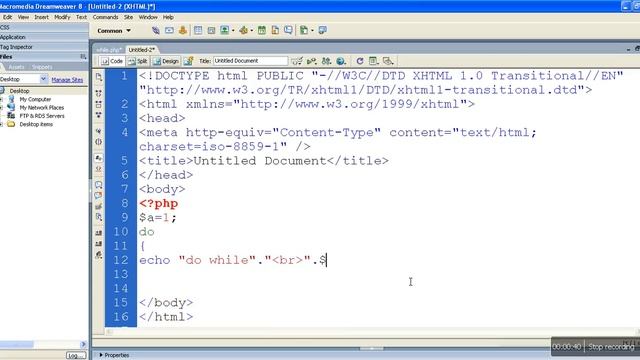Open the Templates dropdown arrow
Image resolution: width=640 pixels, height=360 pixels.
pyautogui.click(x=312, y=31)
